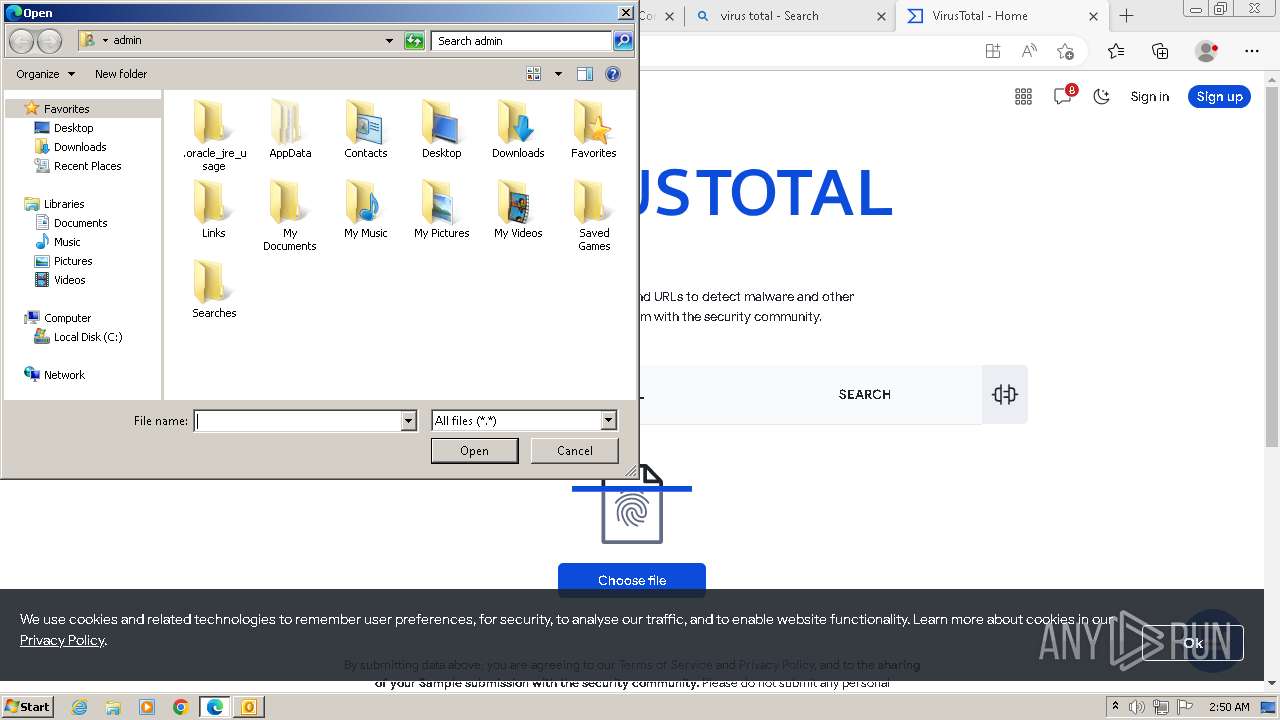This screenshot has width=1280, height=720.
Task: Select the Links folder
Action: point(214,209)
